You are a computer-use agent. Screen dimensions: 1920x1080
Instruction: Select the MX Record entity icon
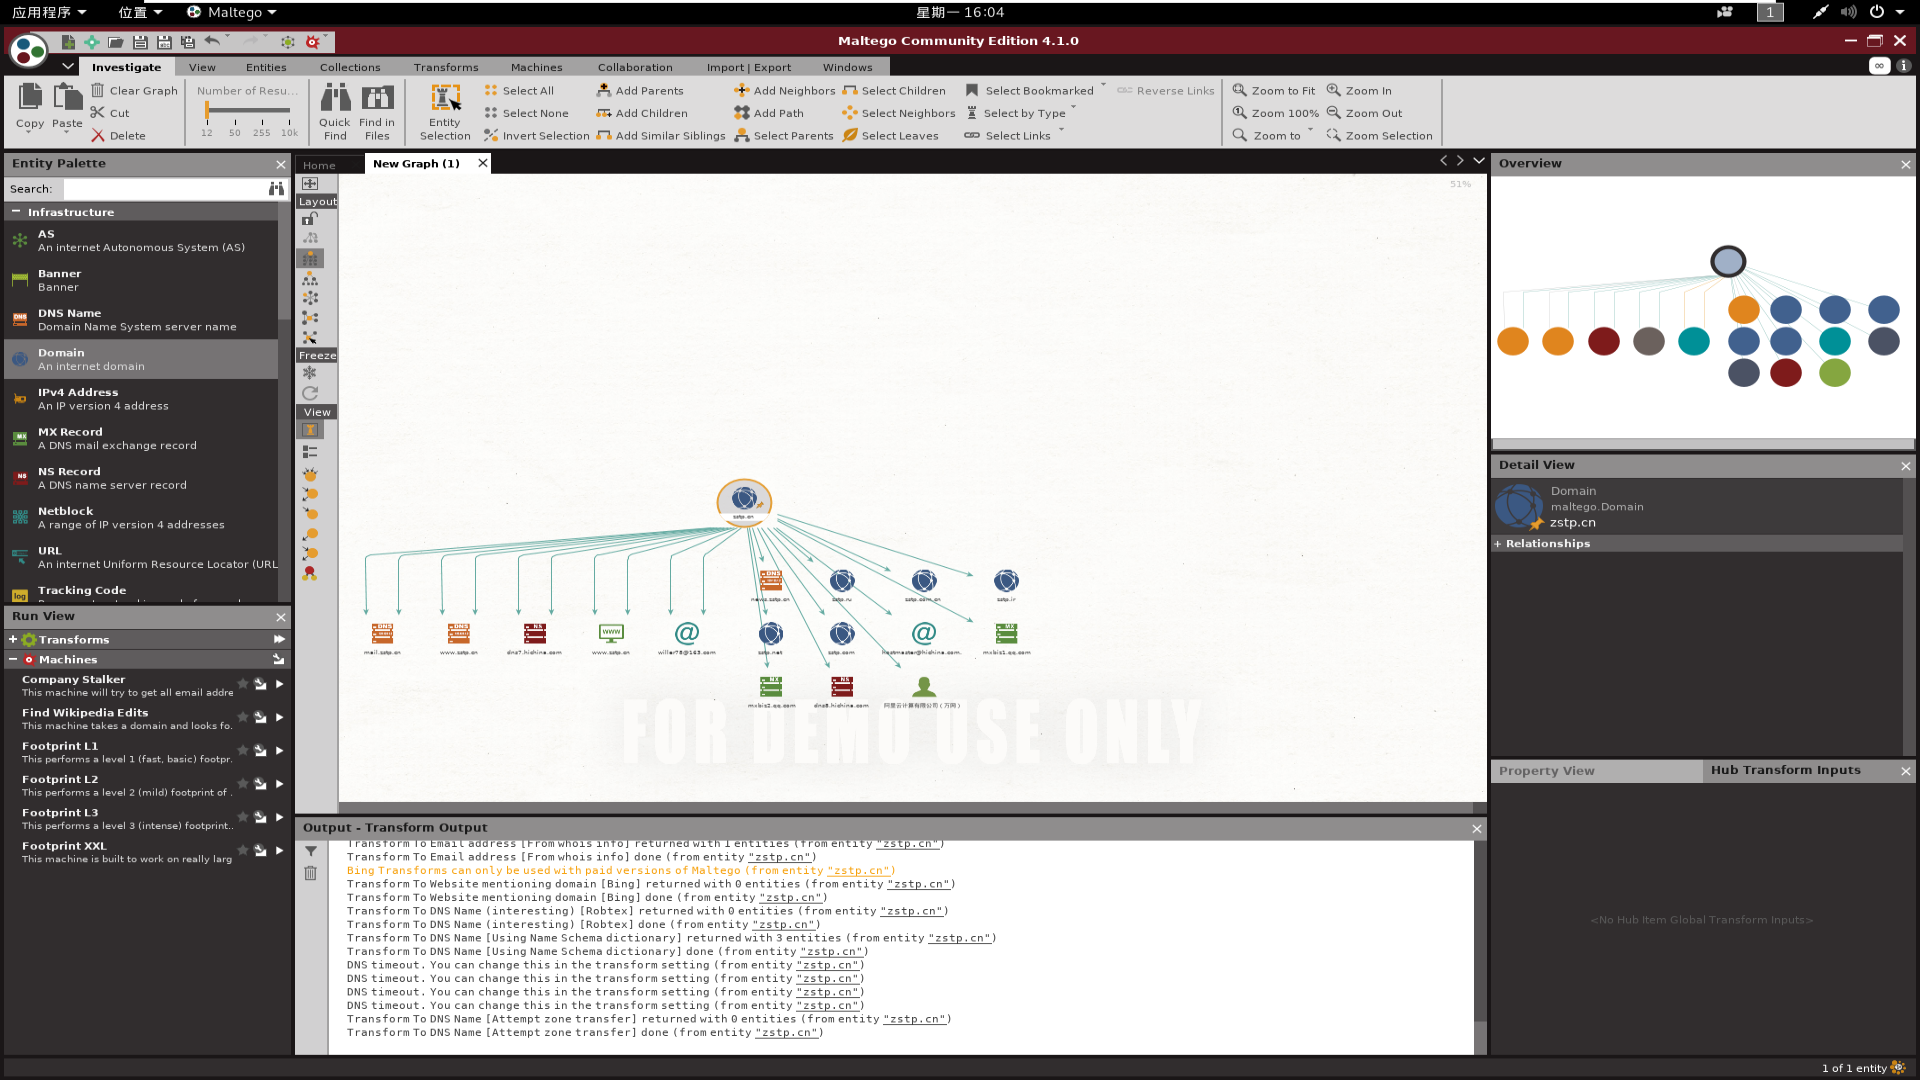[20, 438]
